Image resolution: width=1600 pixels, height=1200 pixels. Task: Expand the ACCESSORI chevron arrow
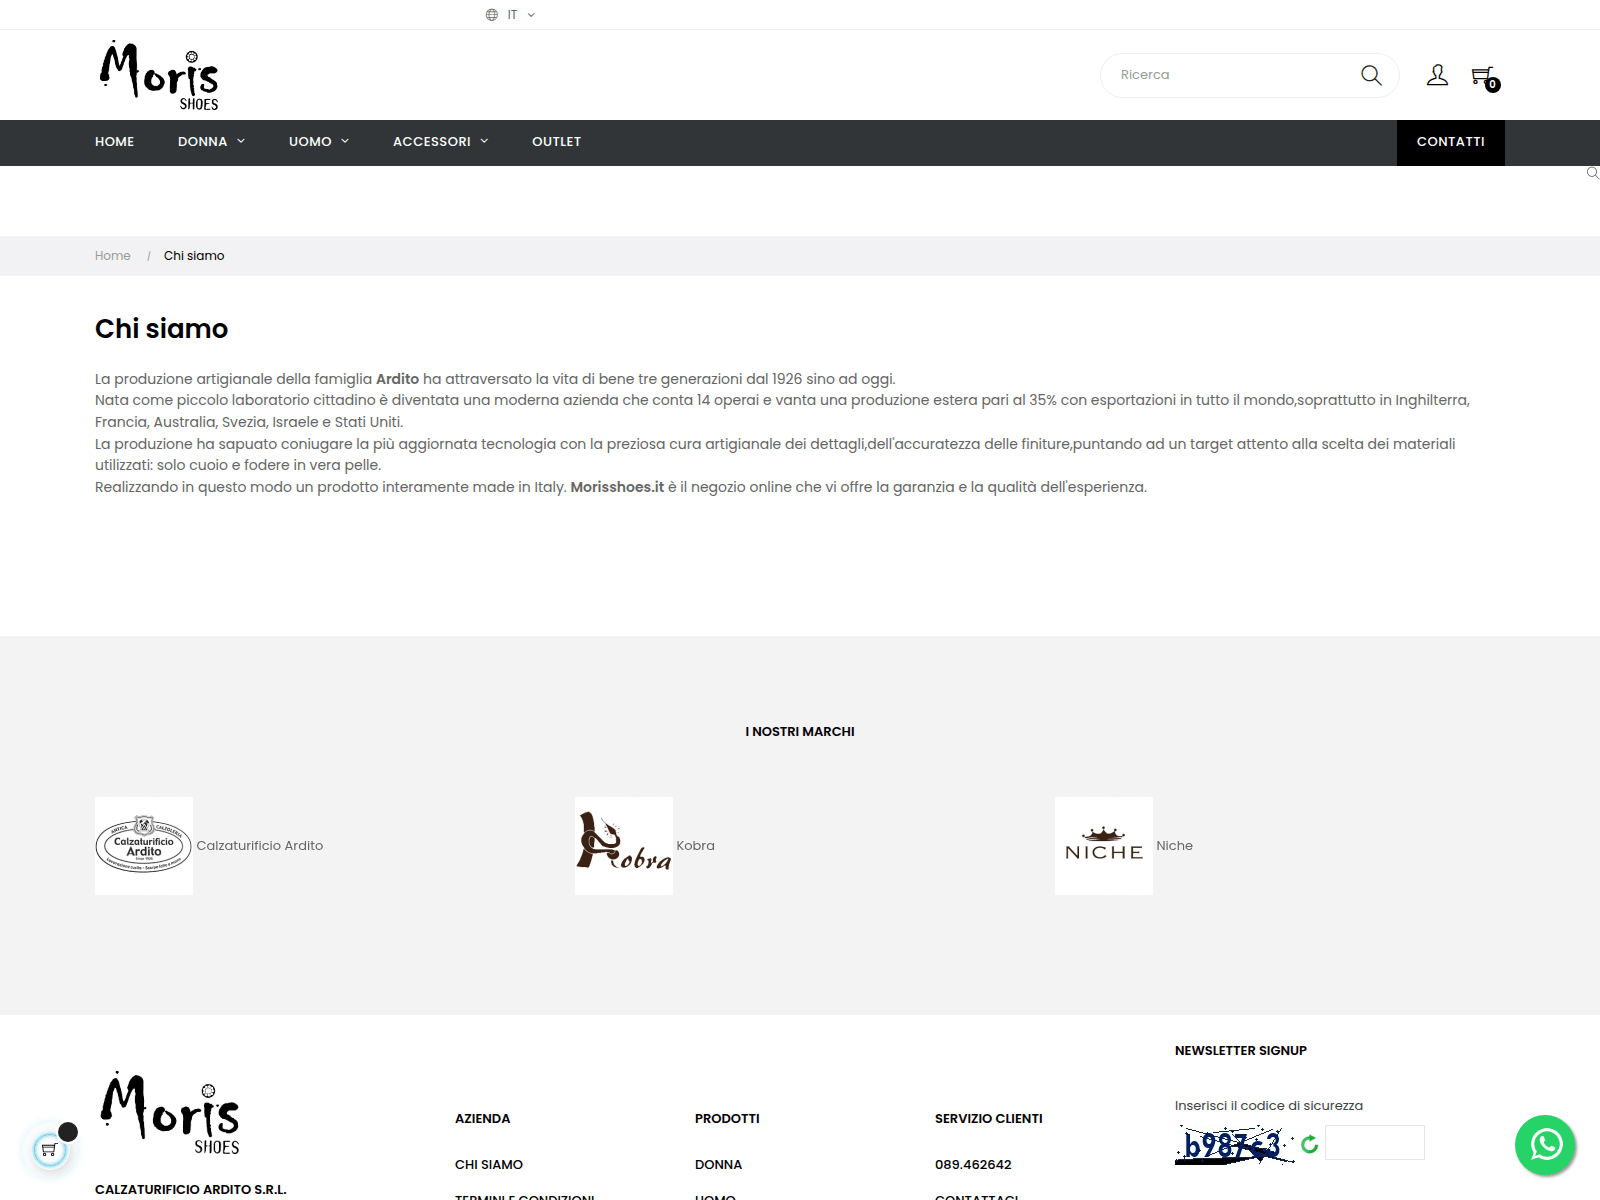click(x=484, y=142)
